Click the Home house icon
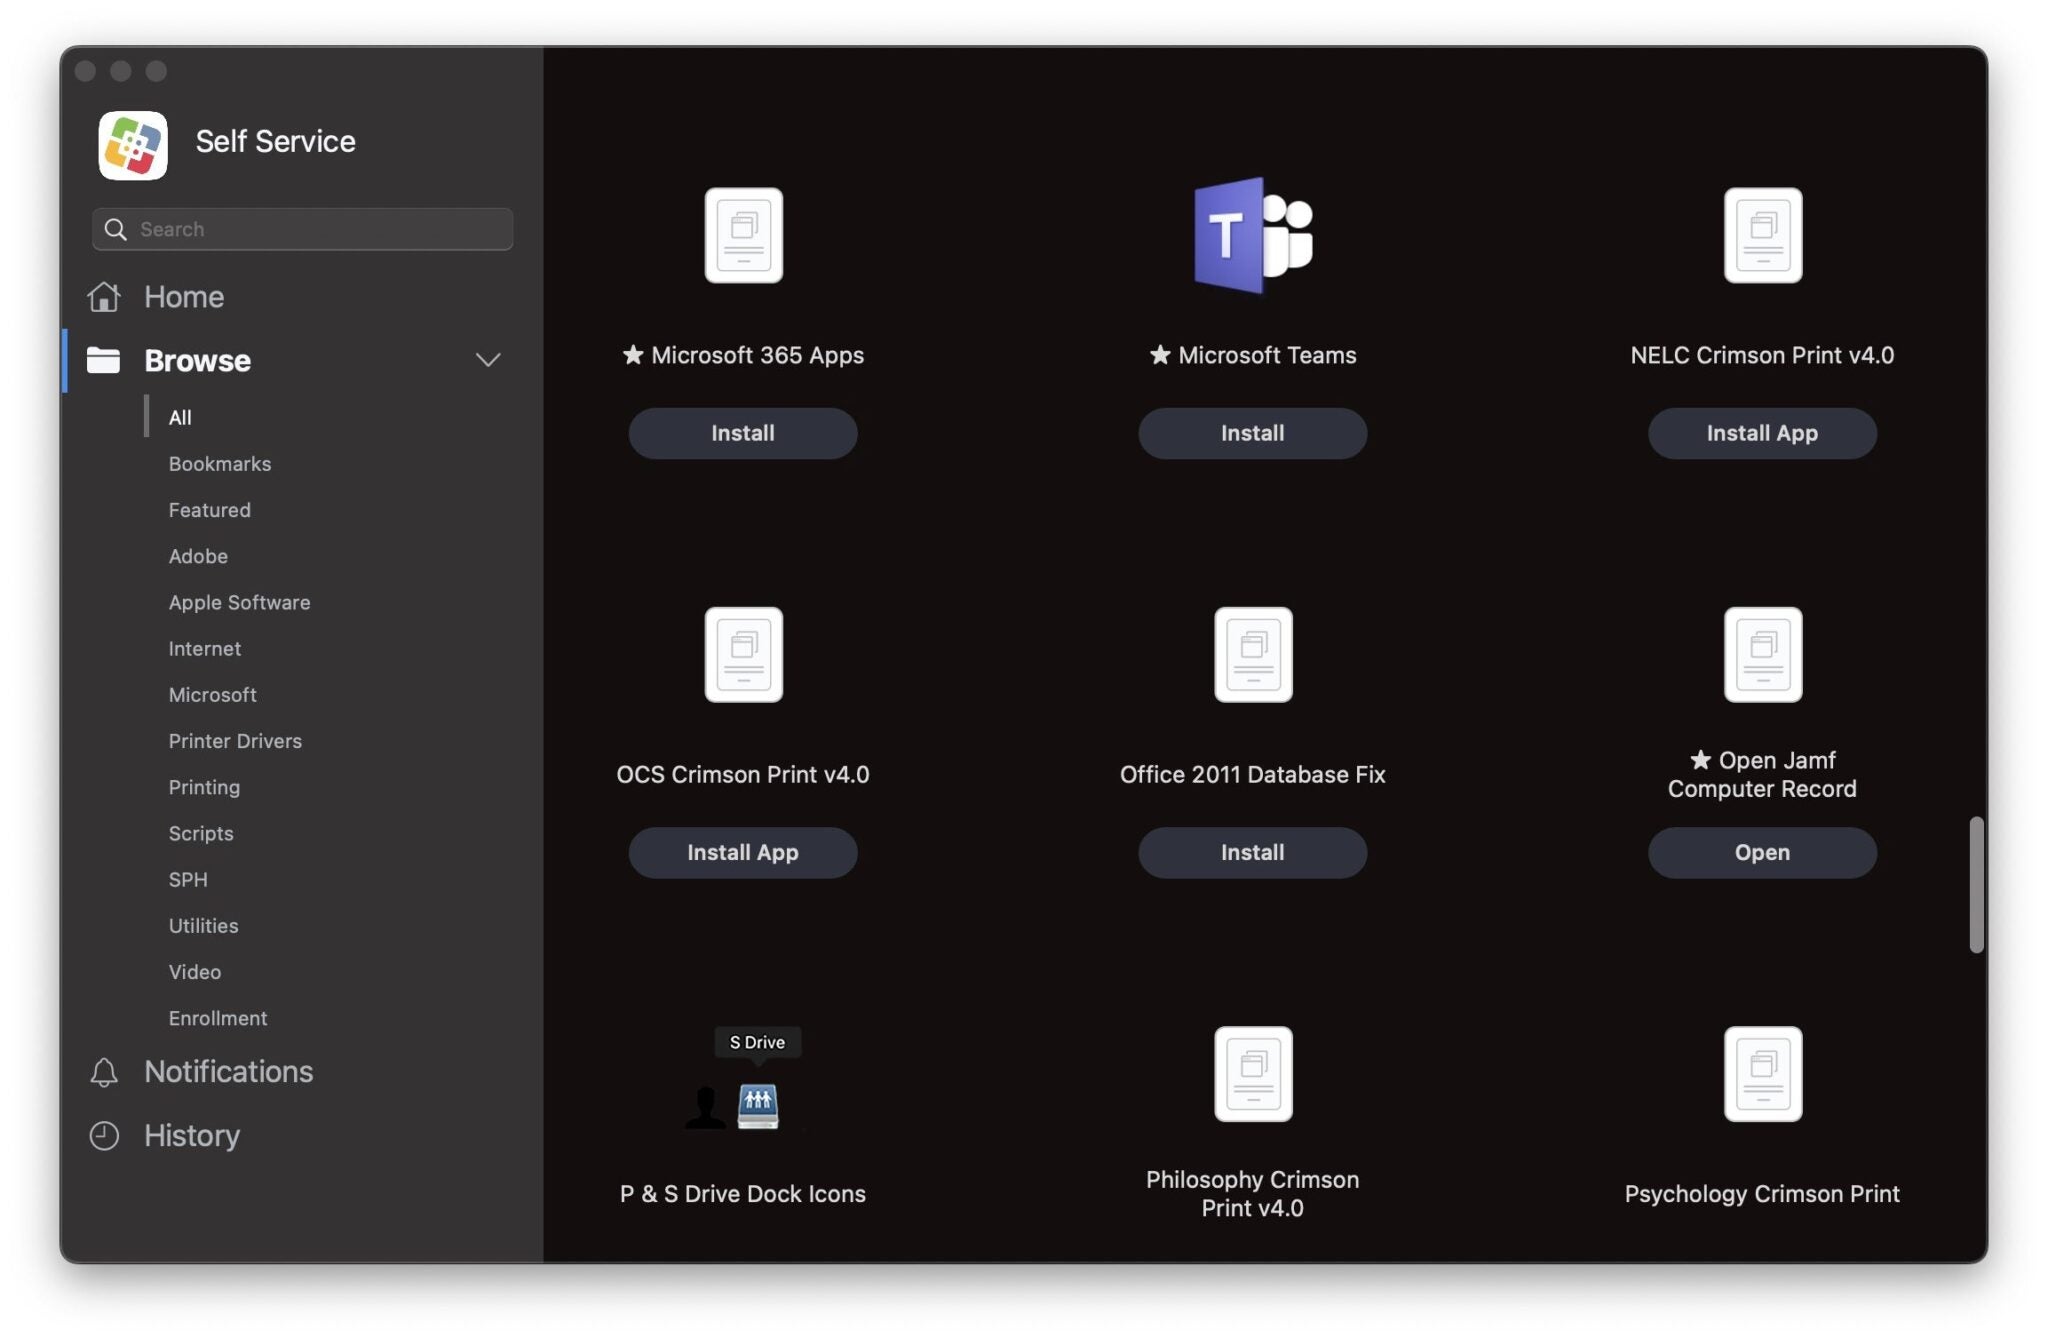The height and width of the screenshot is (1338, 2048). click(104, 297)
